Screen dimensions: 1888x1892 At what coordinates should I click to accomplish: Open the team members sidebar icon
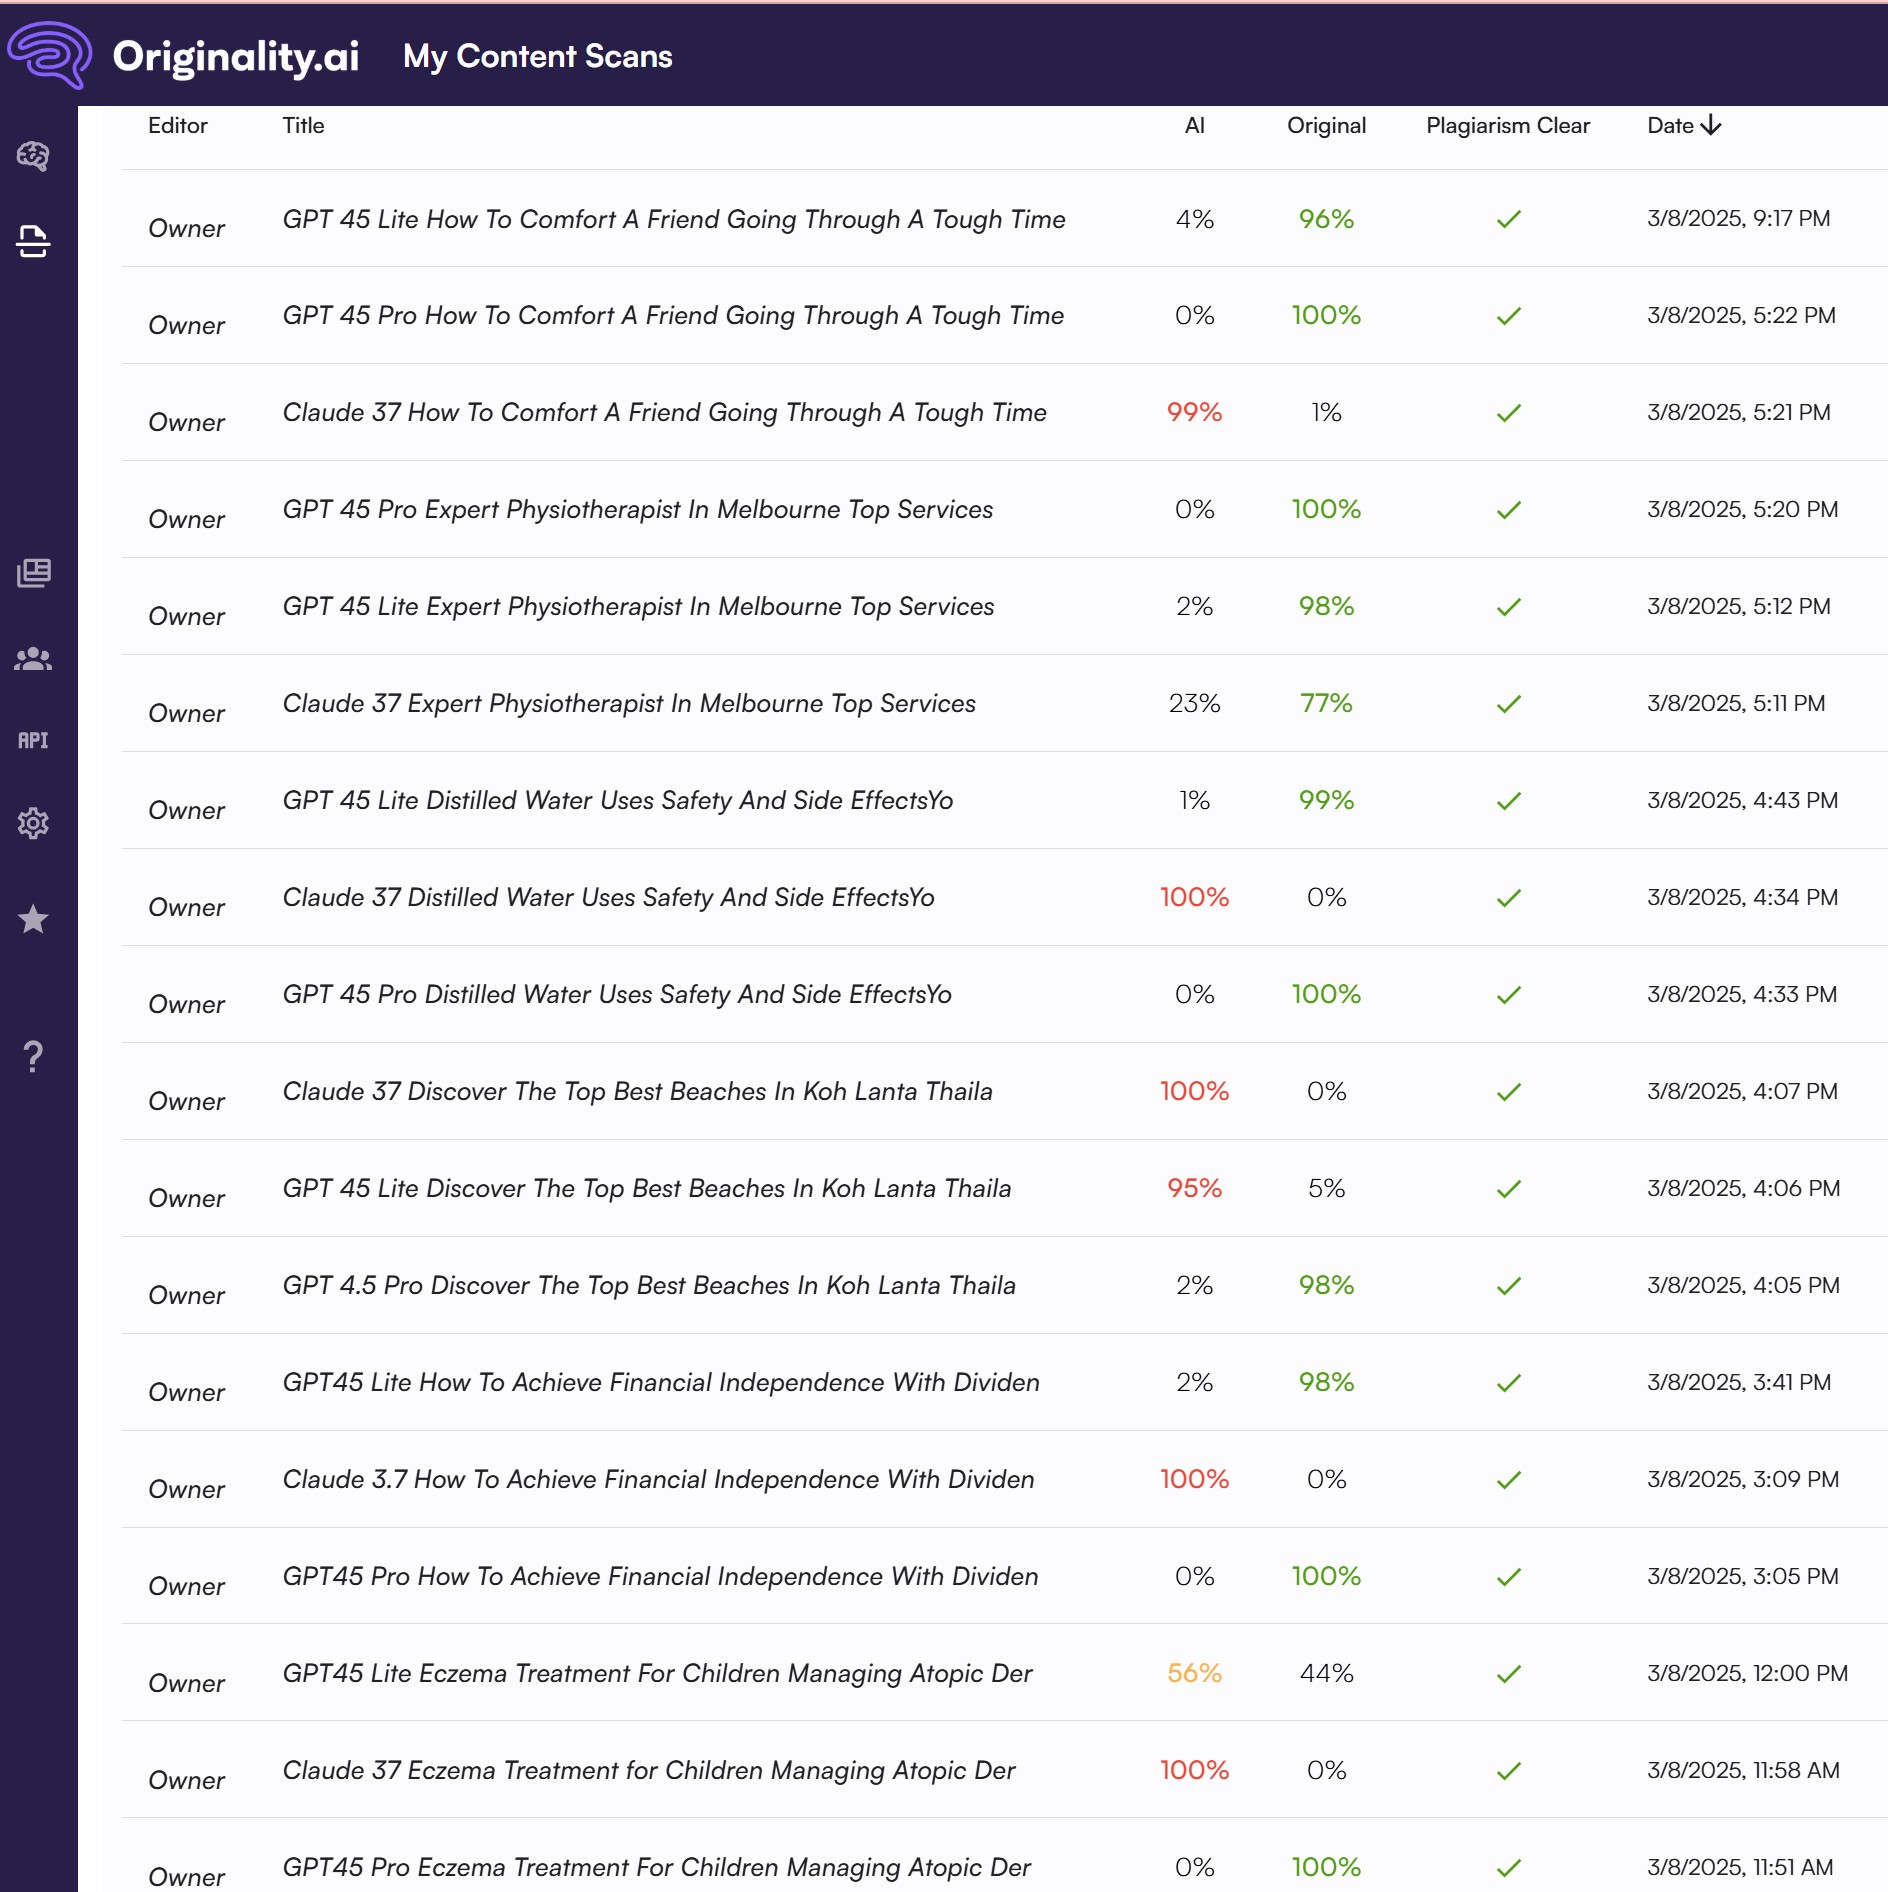[33, 658]
